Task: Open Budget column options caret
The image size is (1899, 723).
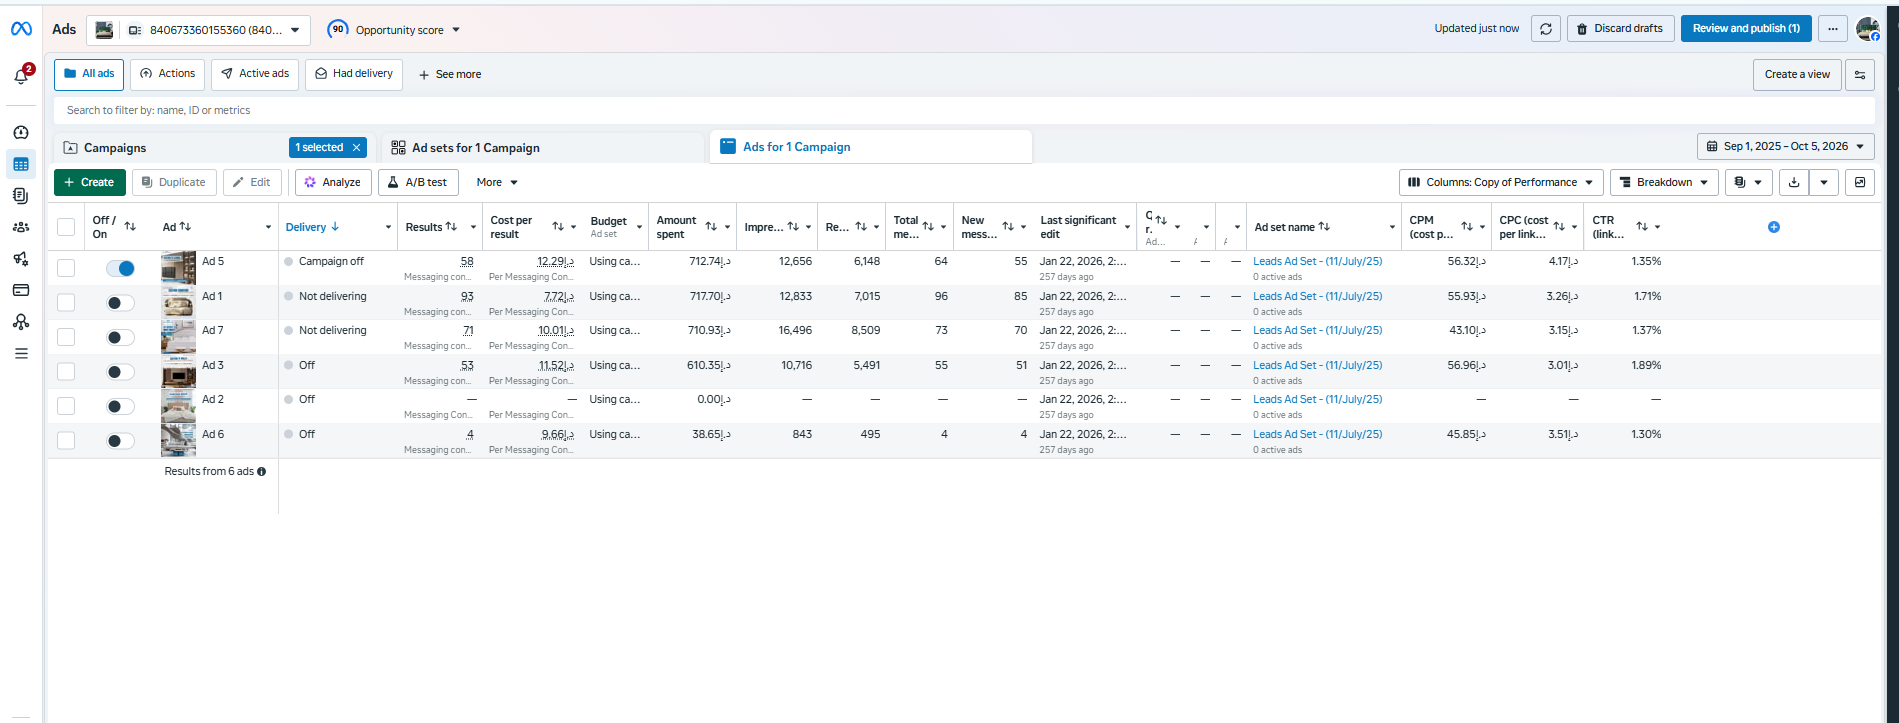Action: click(639, 227)
